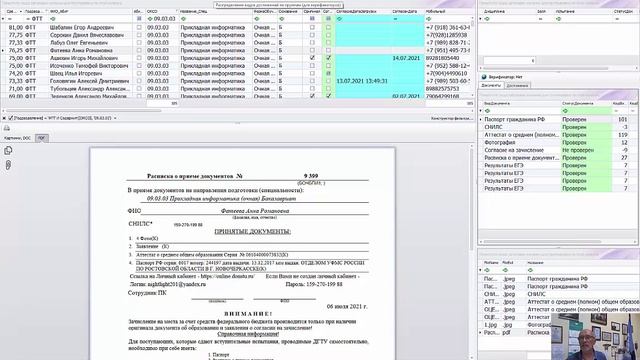Click the copy pages icon in PDF sidebar
This screenshot has height=360, width=640.
coord(8,151)
